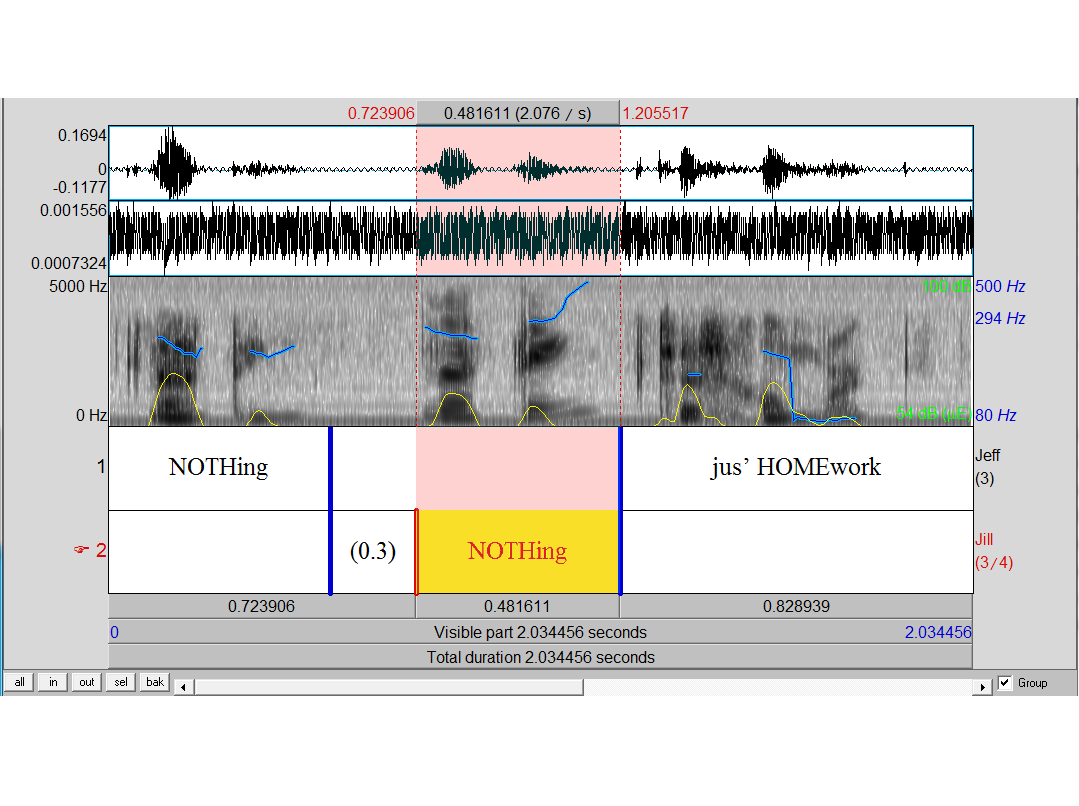Select the yellow NOTHing interval on tier 2

click(517, 551)
